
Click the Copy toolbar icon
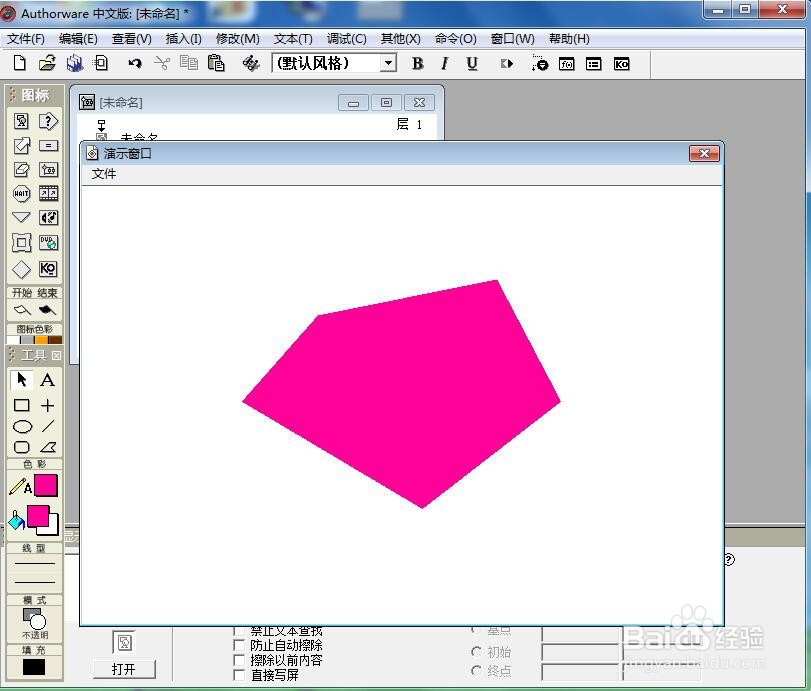(189, 63)
